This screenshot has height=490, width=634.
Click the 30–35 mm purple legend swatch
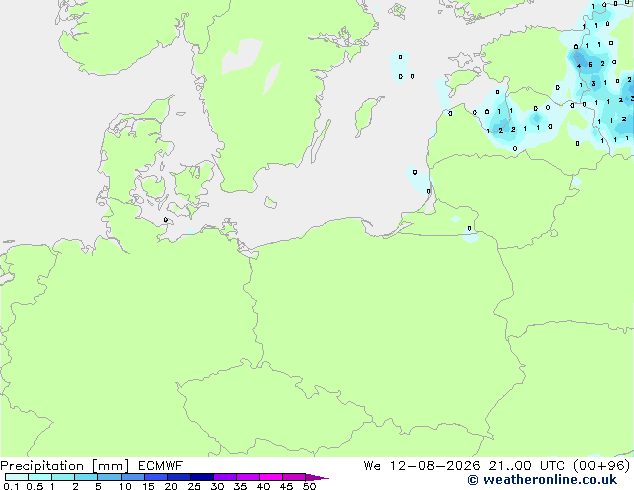[x=225, y=477]
